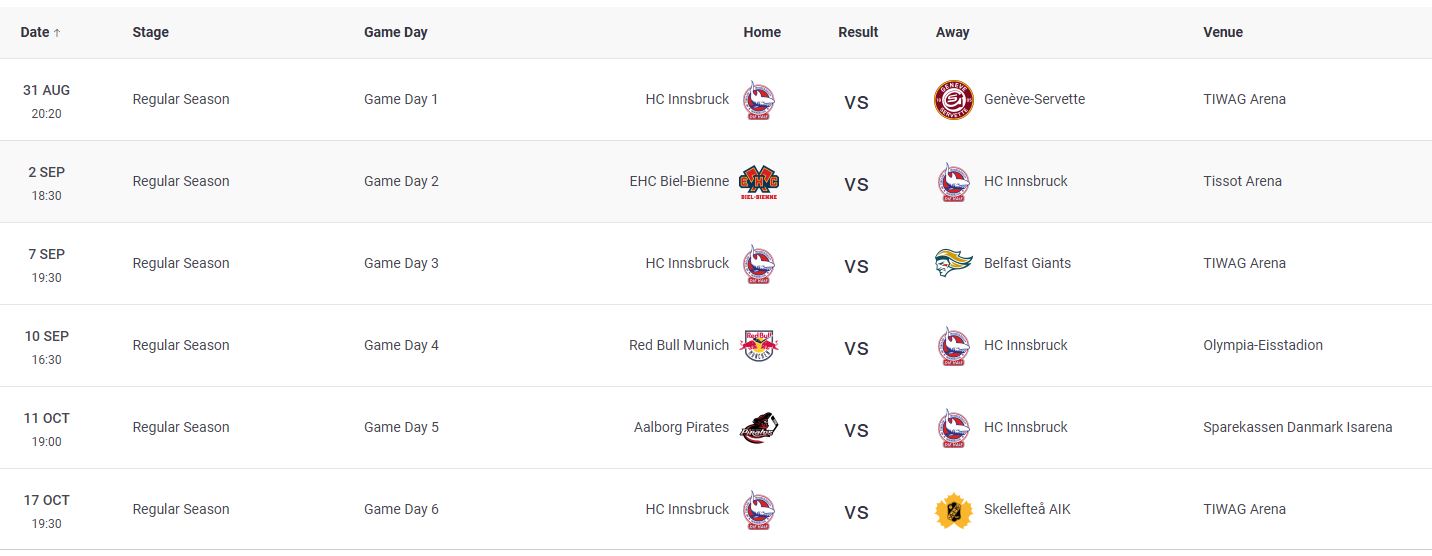Click the Aalborg Pirates team logo
The image size is (1432, 556).
(x=759, y=428)
